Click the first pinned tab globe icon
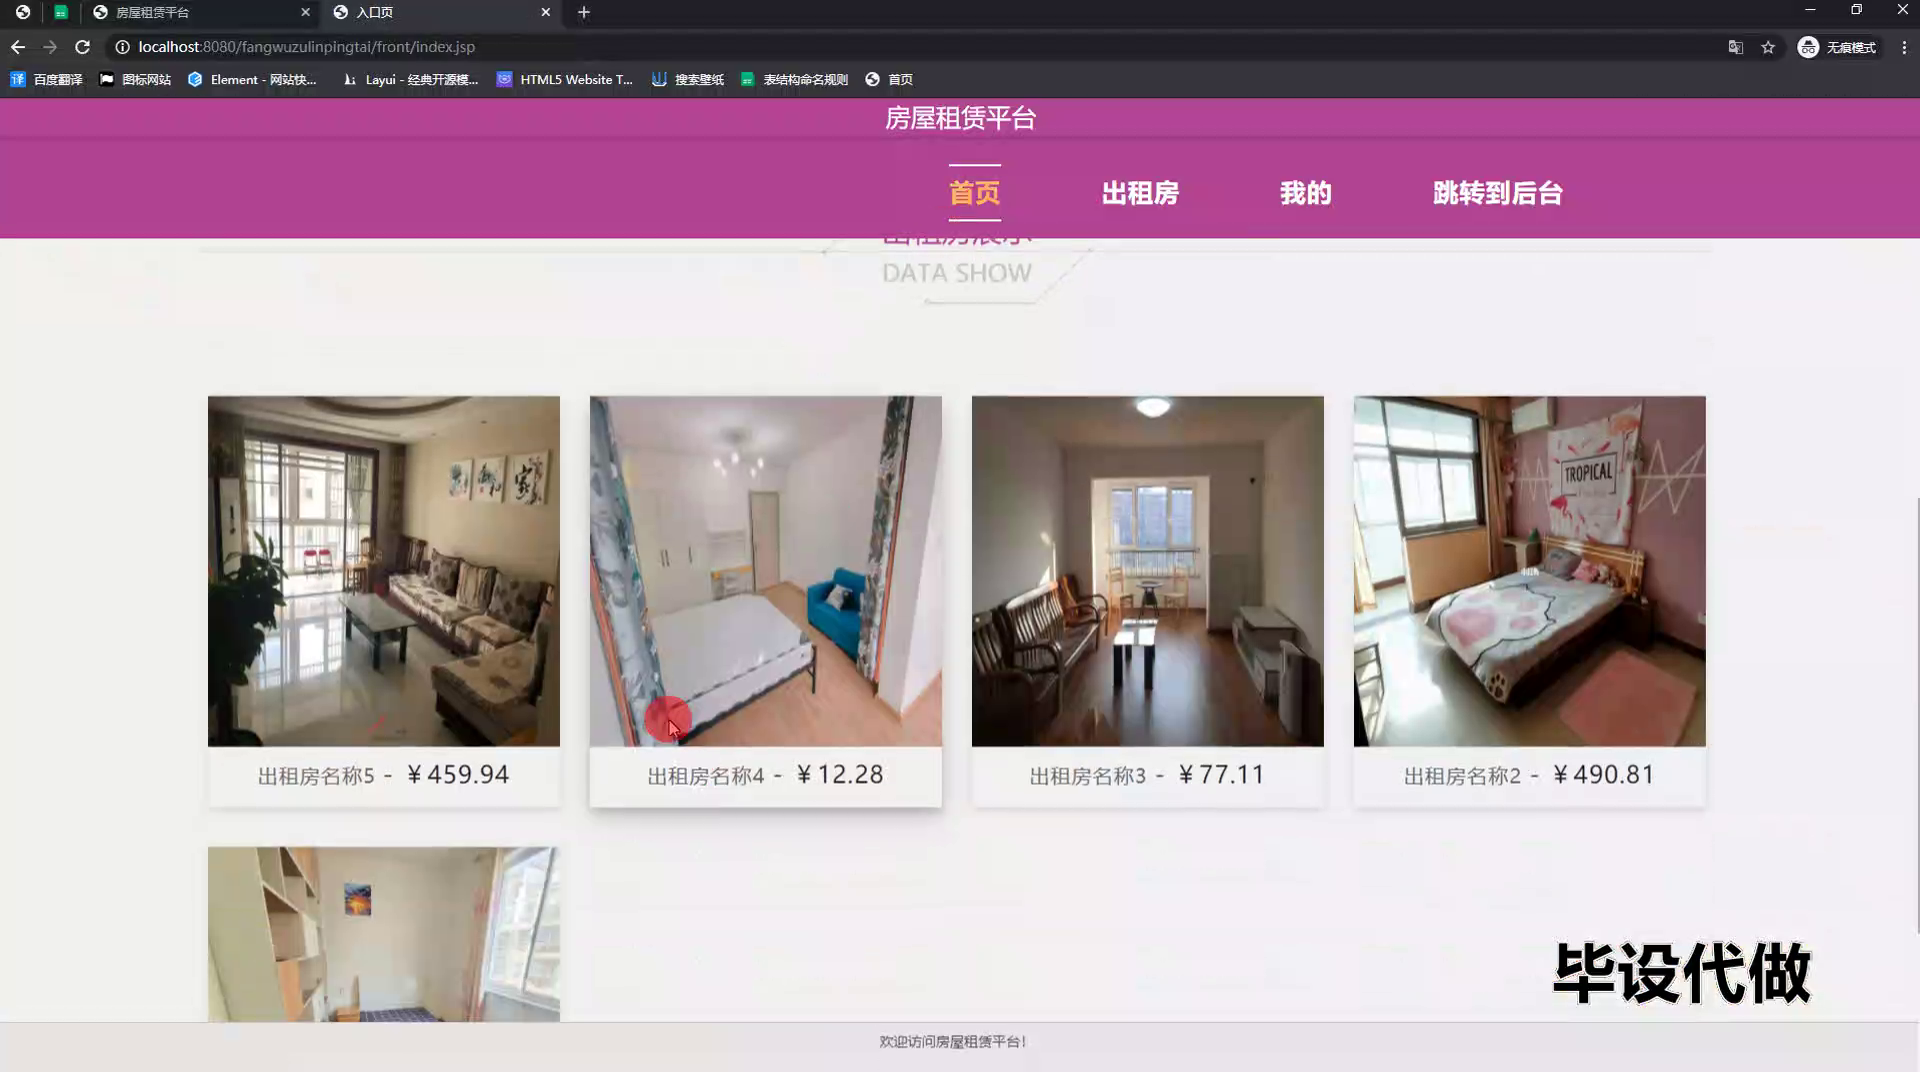This screenshot has height=1072, width=1920. coord(22,12)
